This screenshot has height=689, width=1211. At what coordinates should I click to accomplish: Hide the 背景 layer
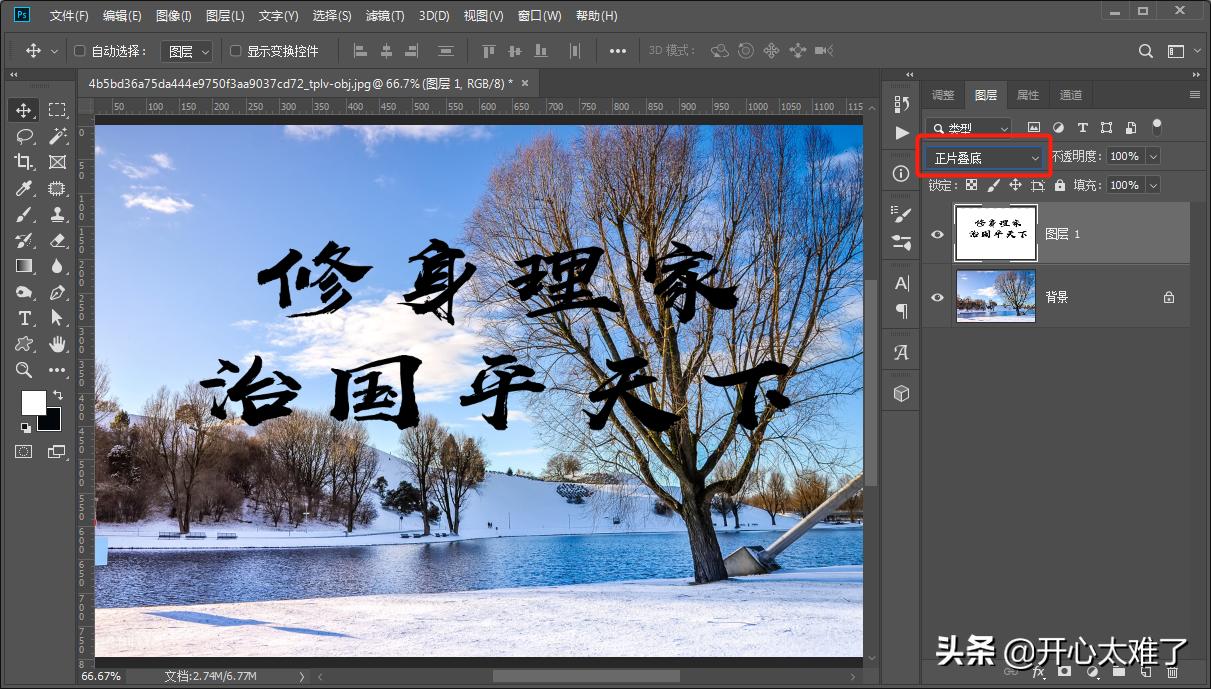pyautogui.click(x=935, y=297)
